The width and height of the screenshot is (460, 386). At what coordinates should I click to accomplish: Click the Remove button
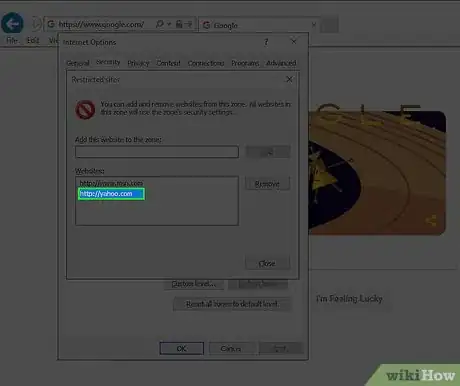point(267,184)
